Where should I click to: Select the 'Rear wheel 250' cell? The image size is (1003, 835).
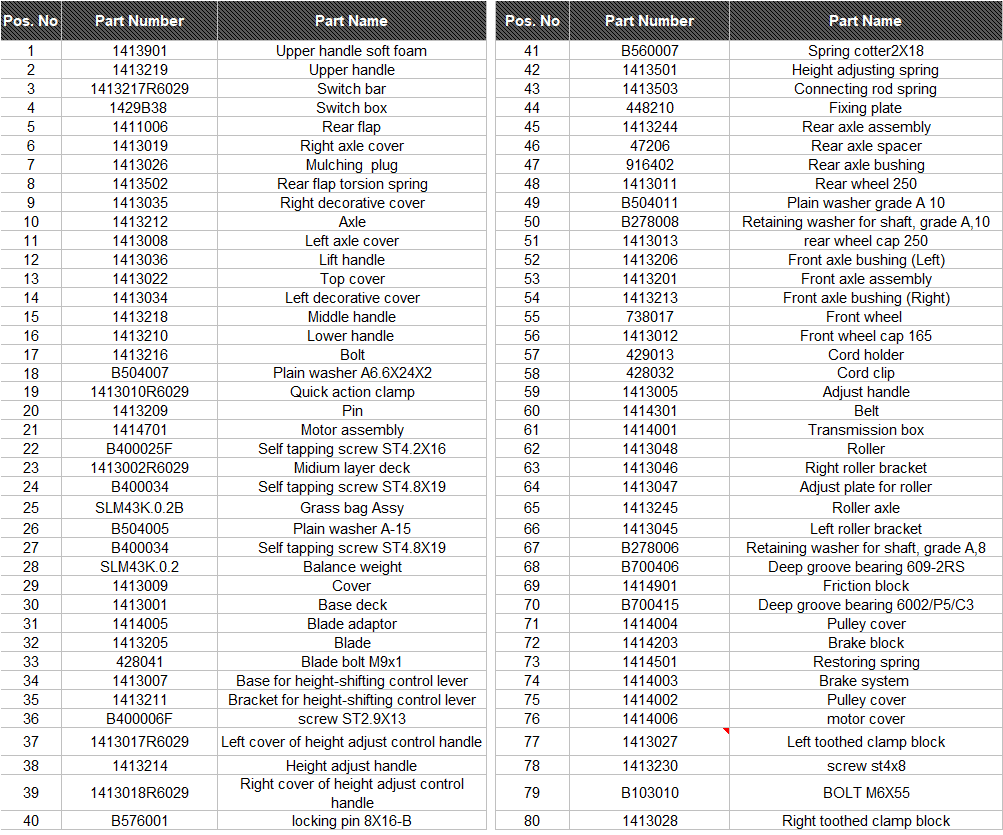tap(865, 184)
